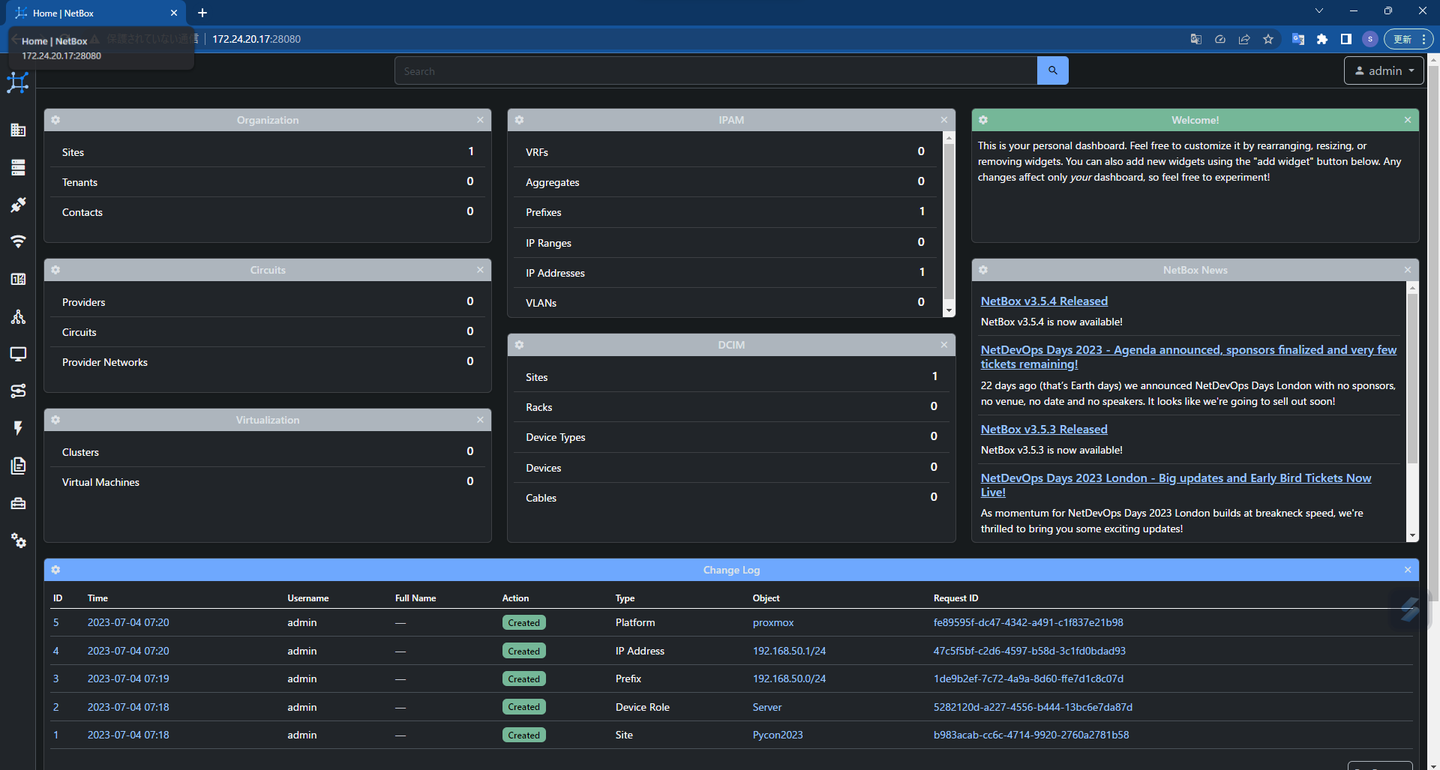Open Contacts in the Organization widget
Viewport: 1440px width, 770px height.
[82, 212]
